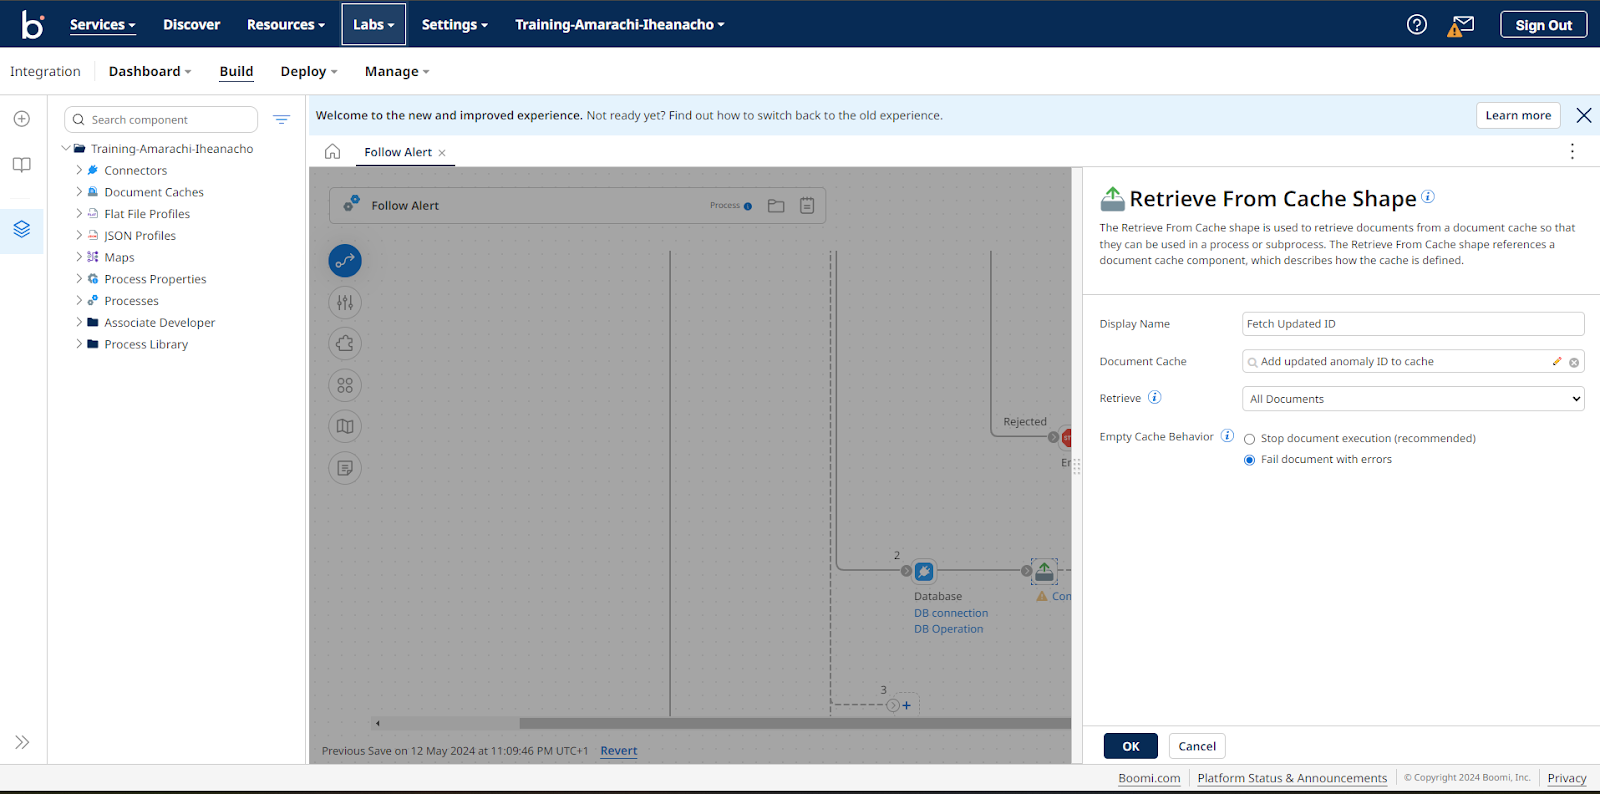This screenshot has width=1600, height=794.
Task: Select the Database connector shape on canvas
Action: 924,571
